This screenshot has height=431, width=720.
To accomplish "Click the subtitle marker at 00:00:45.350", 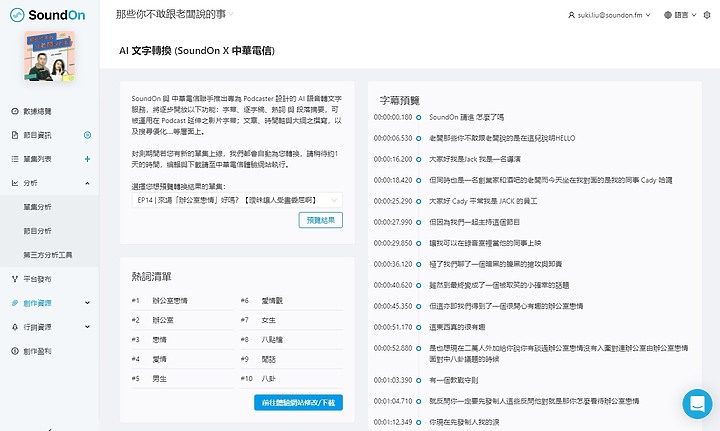I will pos(418,306).
